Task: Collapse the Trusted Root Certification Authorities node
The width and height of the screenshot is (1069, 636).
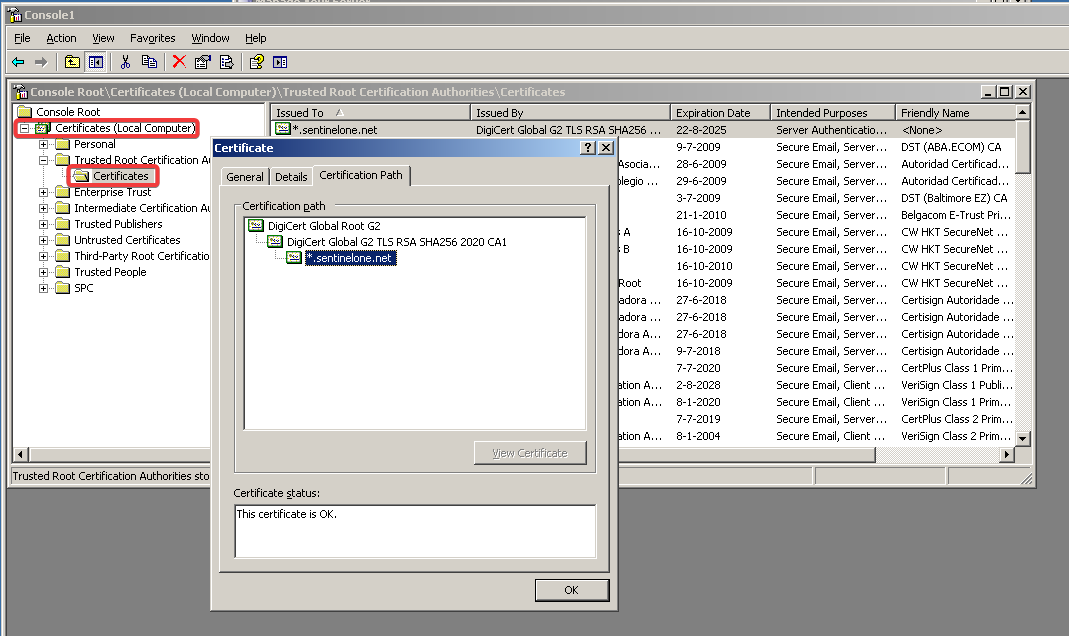Action: click(44, 160)
